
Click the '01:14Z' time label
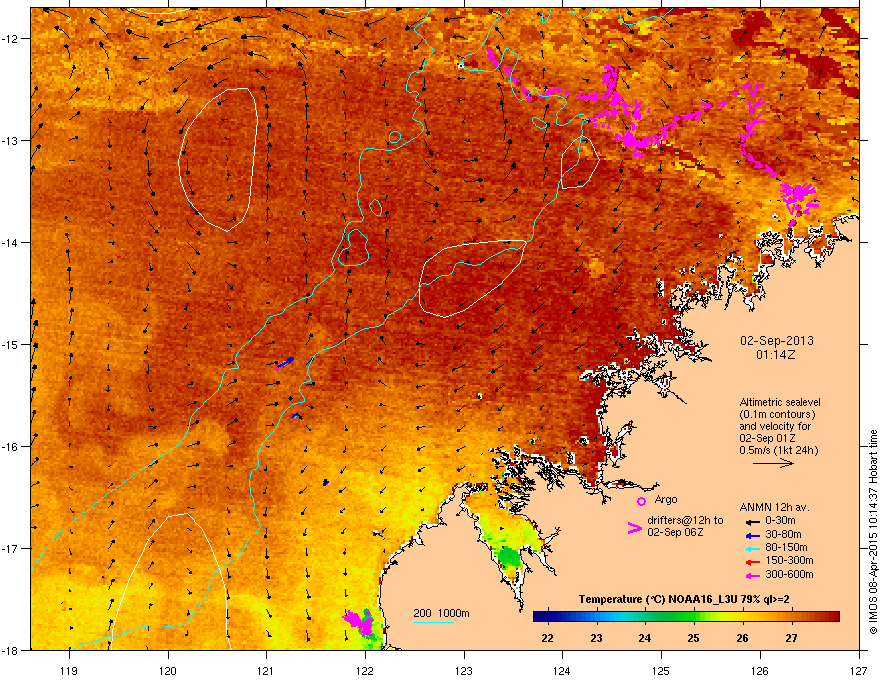click(x=776, y=355)
